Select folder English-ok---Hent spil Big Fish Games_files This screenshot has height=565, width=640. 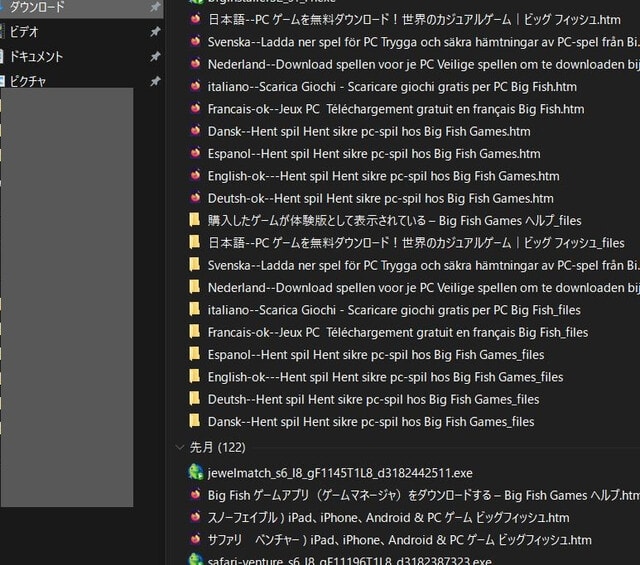click(385, 377)
